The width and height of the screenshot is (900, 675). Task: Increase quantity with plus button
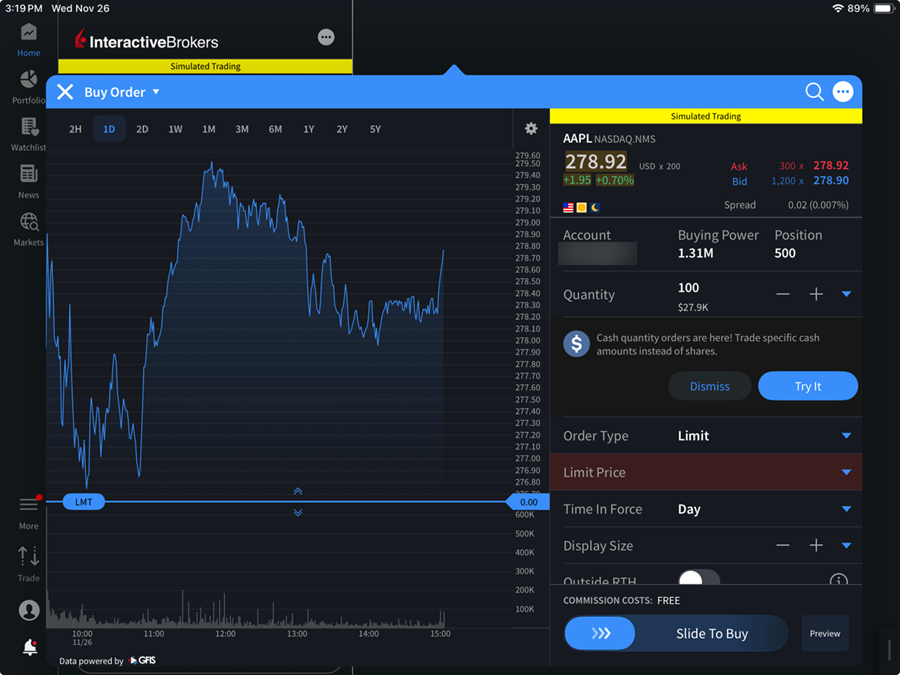816,294
